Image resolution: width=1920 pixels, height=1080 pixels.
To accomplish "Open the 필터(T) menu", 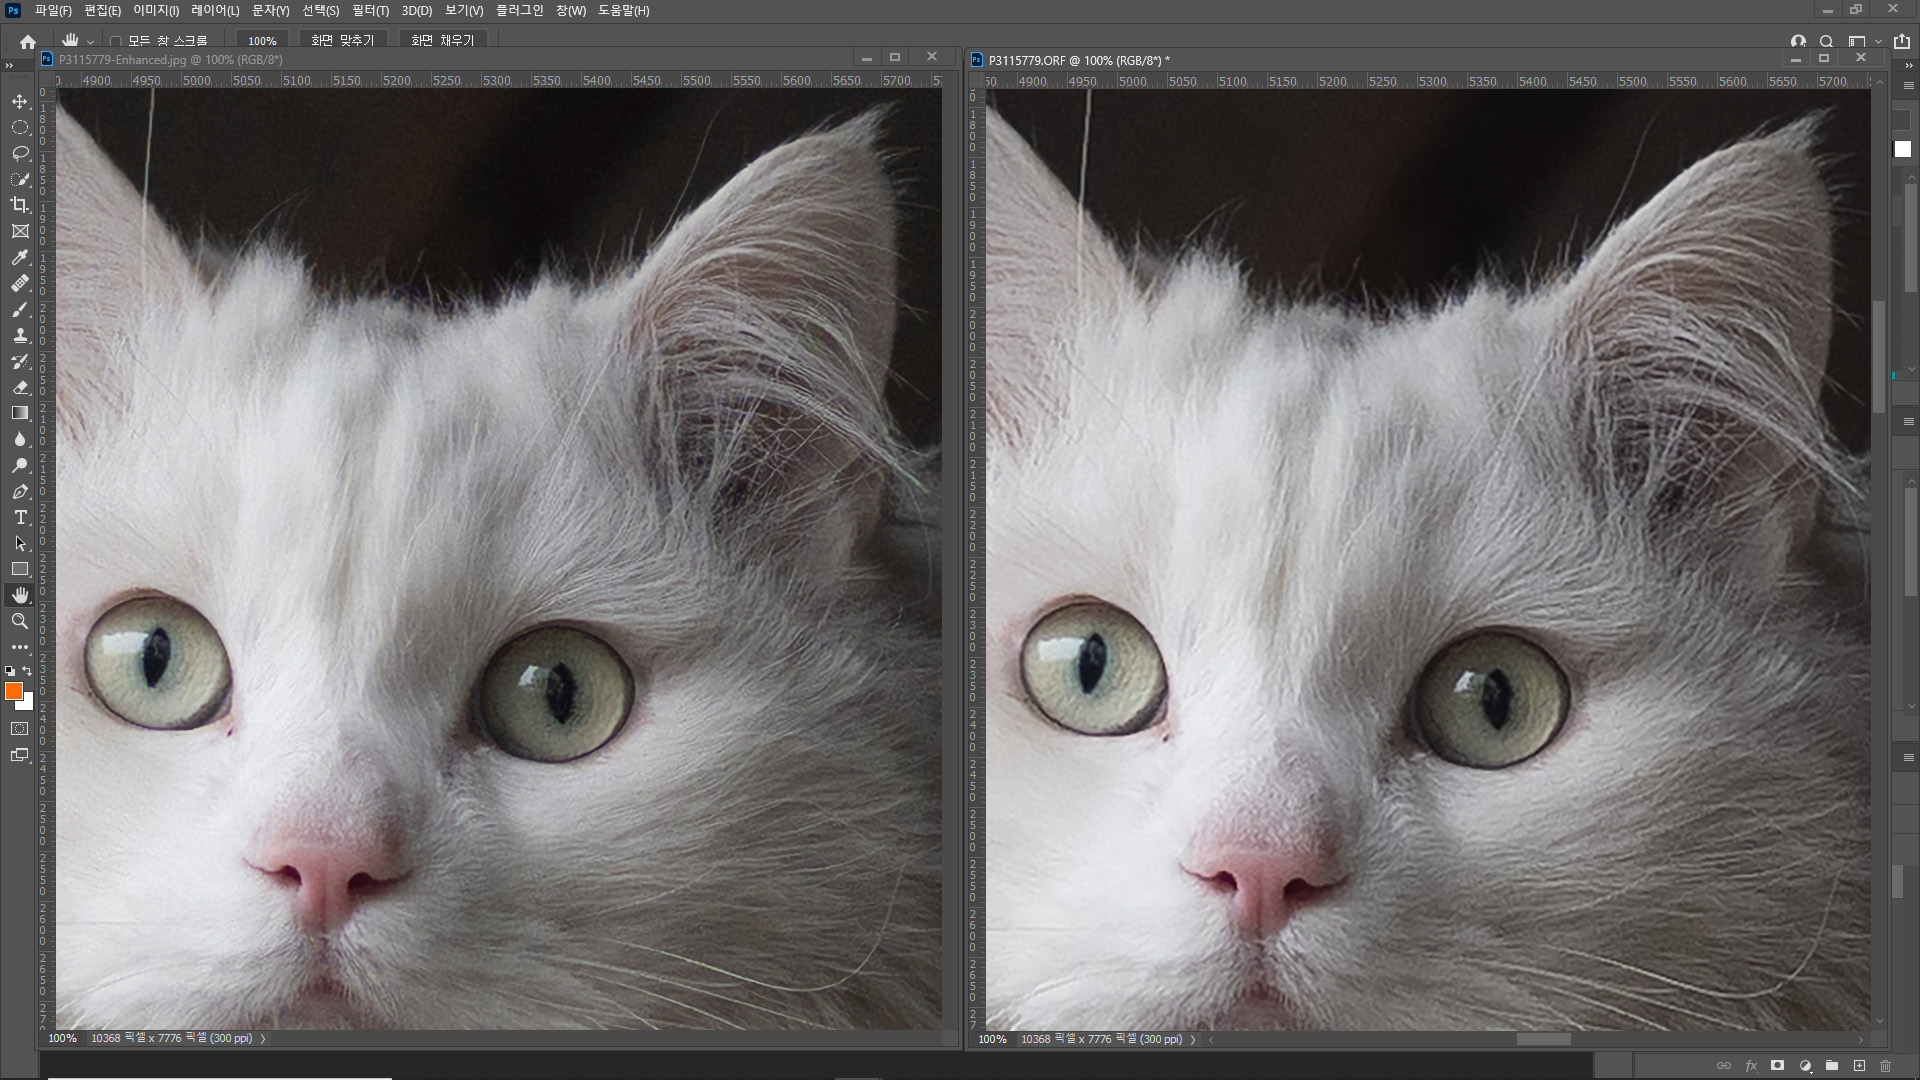I will (x=370, y=11).
